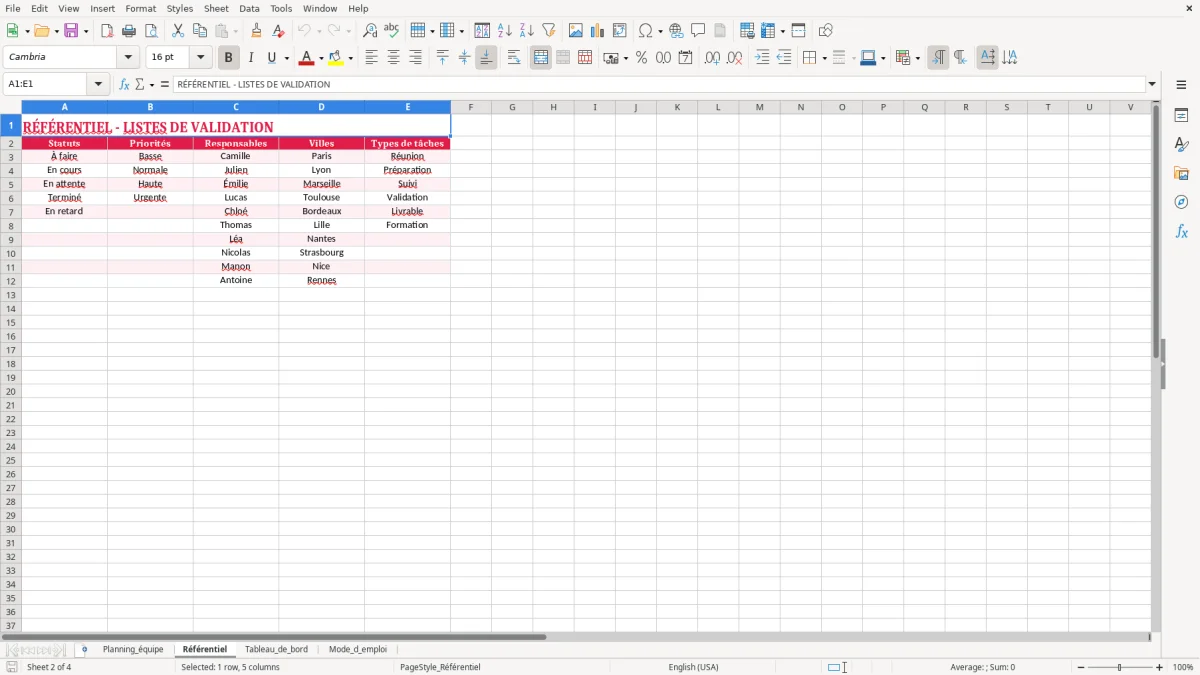Switch to the Tableau_de_bord sheet tab
The height and width of the screenshot is (675, 1200).
[x=276, y=649]
